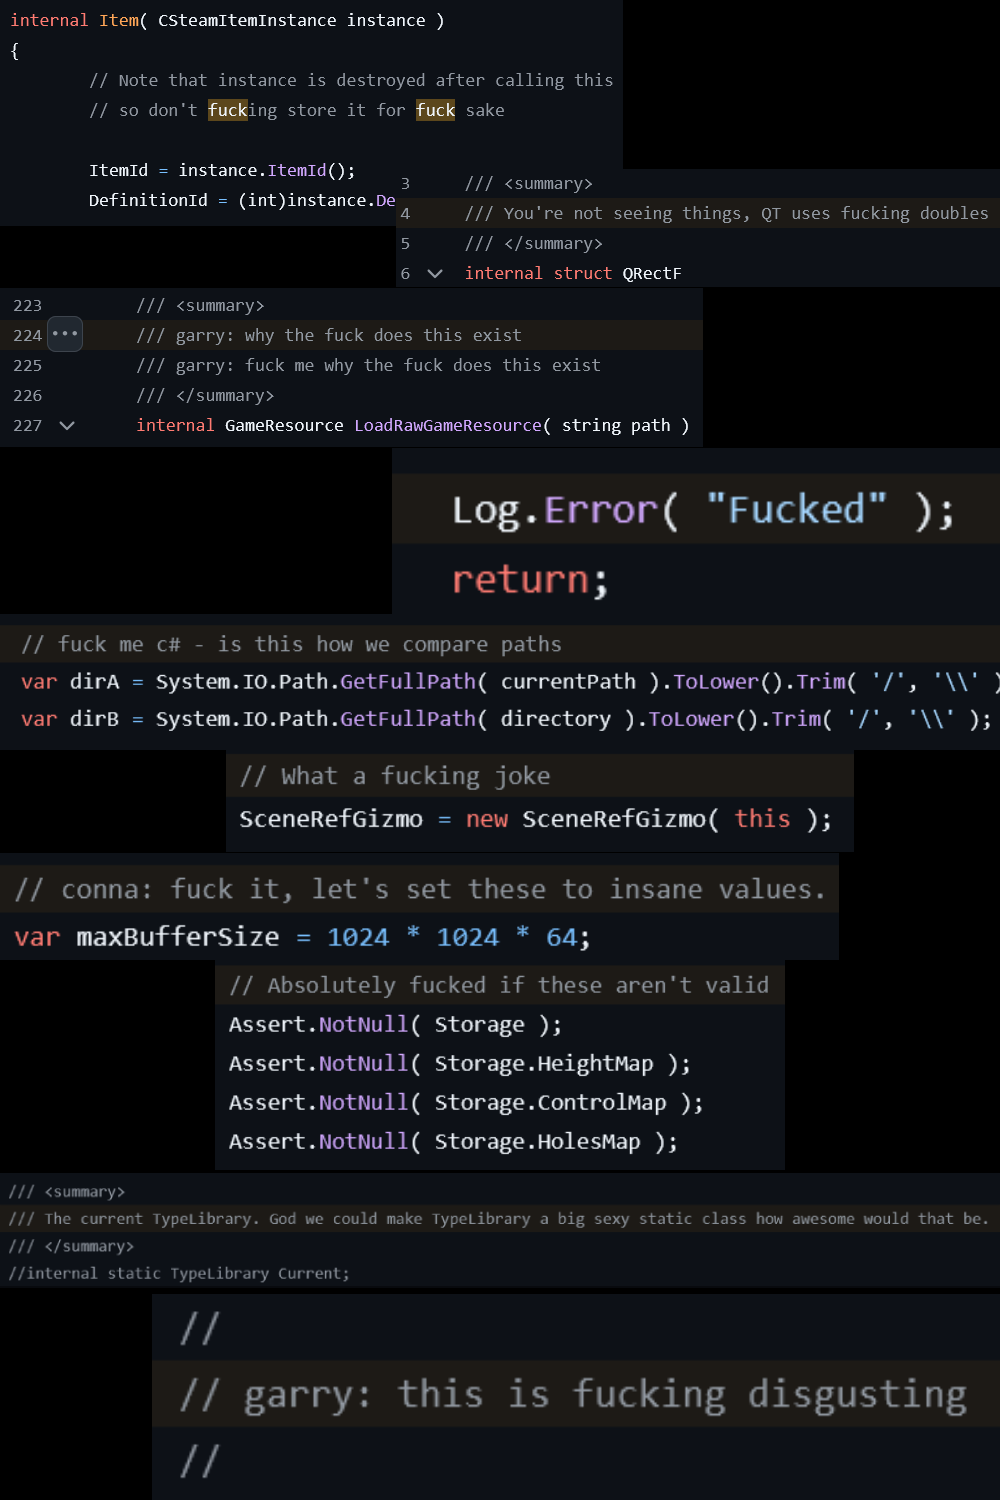This screenshot has height=1500, width=1000.
Task: Collapse the LoadRawGameResource method on line 227
Action: [x=66, y=425]
